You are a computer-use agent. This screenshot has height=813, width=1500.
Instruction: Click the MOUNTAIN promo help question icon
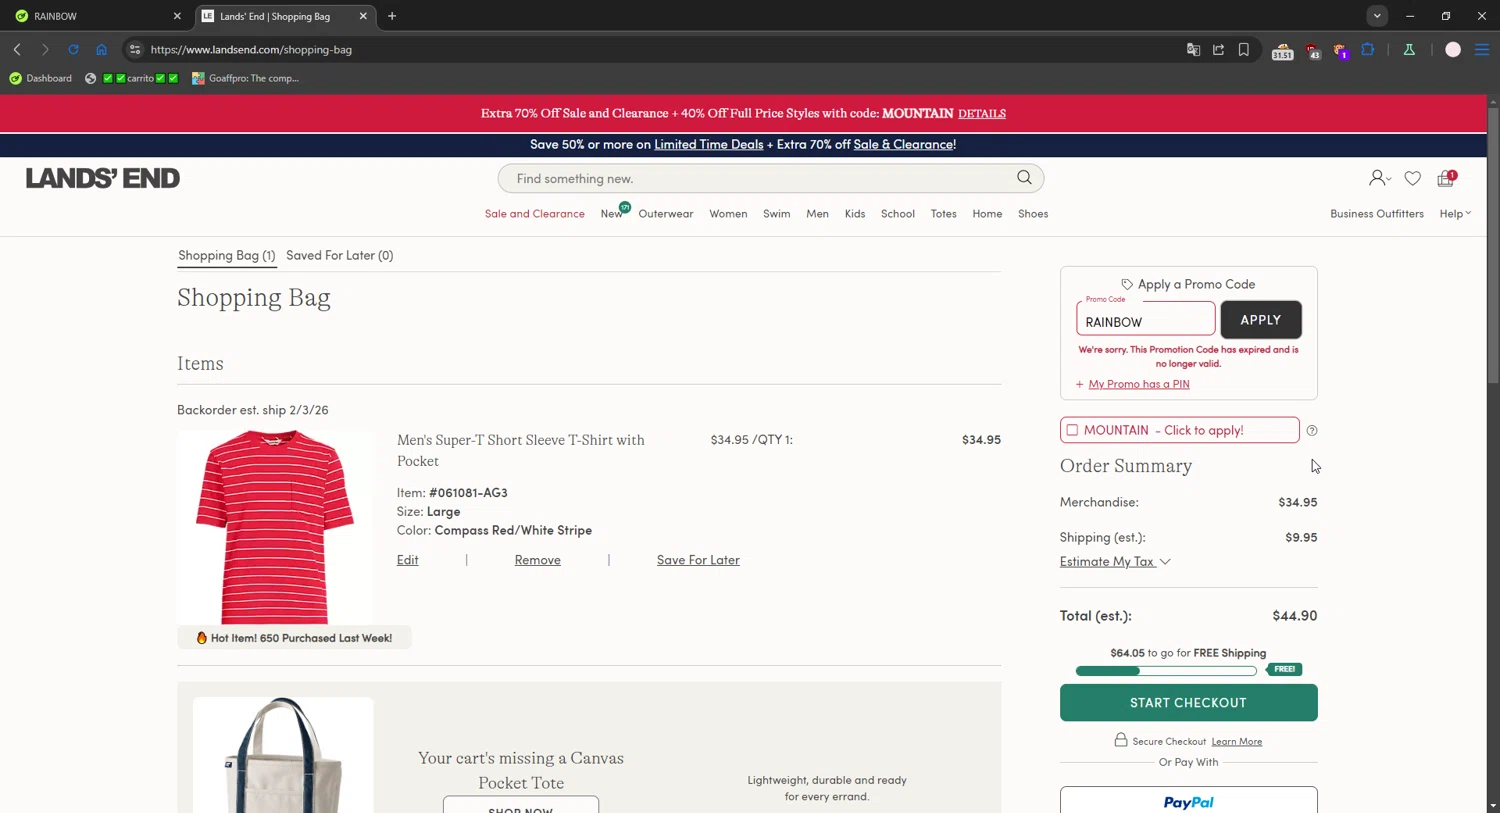1312,431
